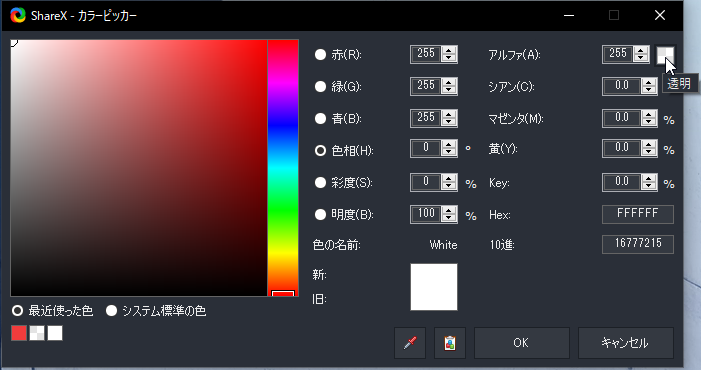This screenshot has width=701, height=370.
Task: Close the color picker window
Action: tap(660, 15)
